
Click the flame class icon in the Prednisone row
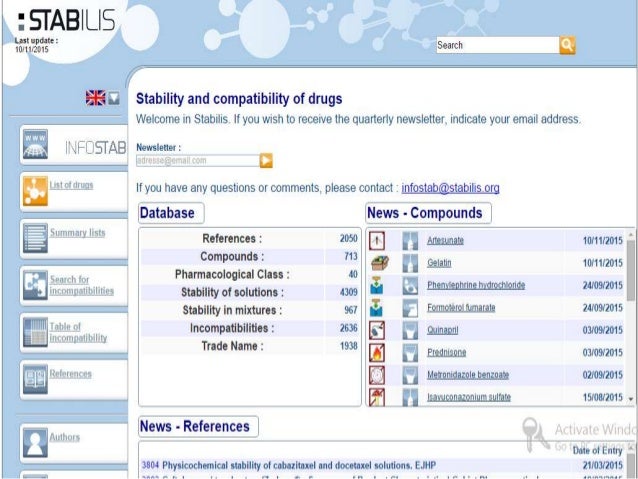point(377,352)
